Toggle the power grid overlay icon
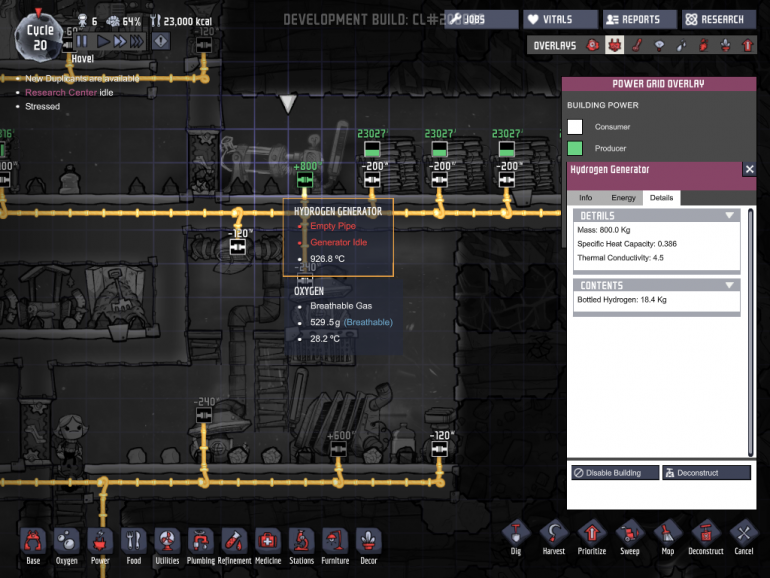This screenshot has height=578, width=770. 614,46
